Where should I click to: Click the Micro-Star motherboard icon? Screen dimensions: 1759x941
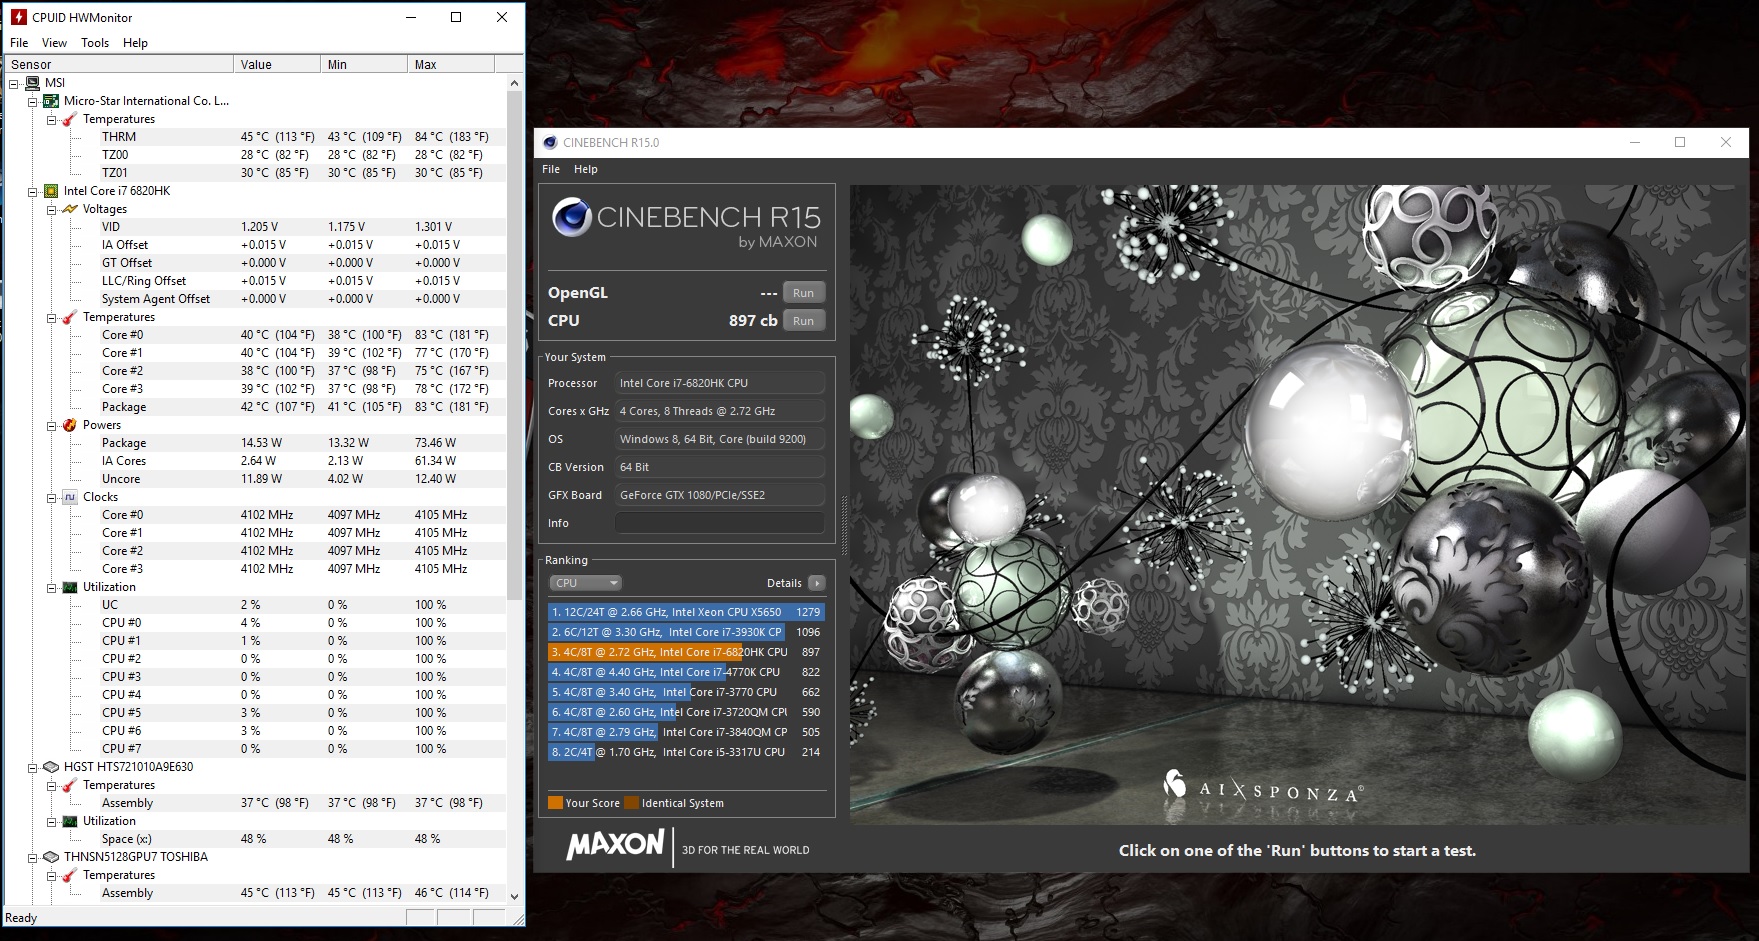51,101
